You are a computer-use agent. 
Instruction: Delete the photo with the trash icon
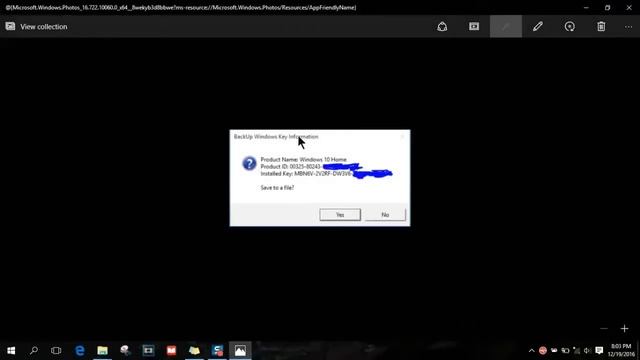pos(601,27)
